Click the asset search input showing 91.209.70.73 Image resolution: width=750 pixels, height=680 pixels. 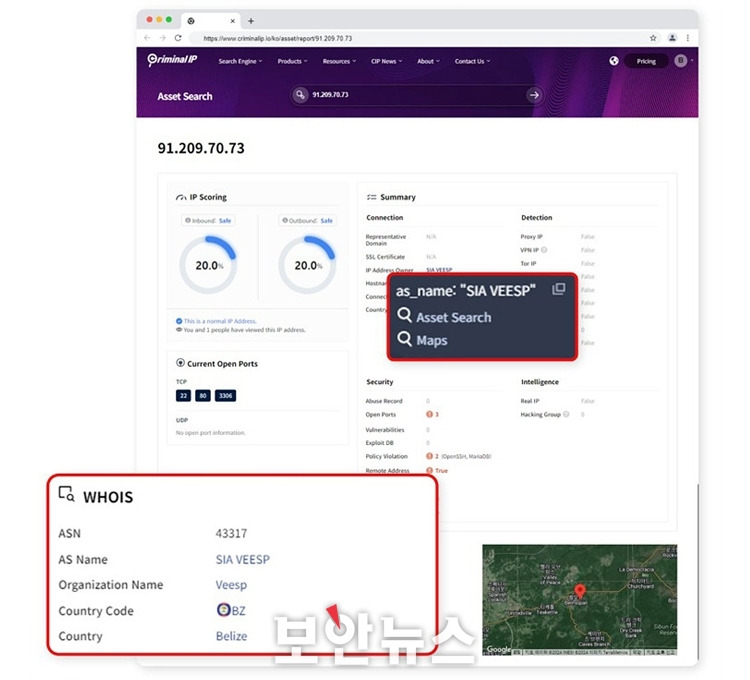coord(416,95)
